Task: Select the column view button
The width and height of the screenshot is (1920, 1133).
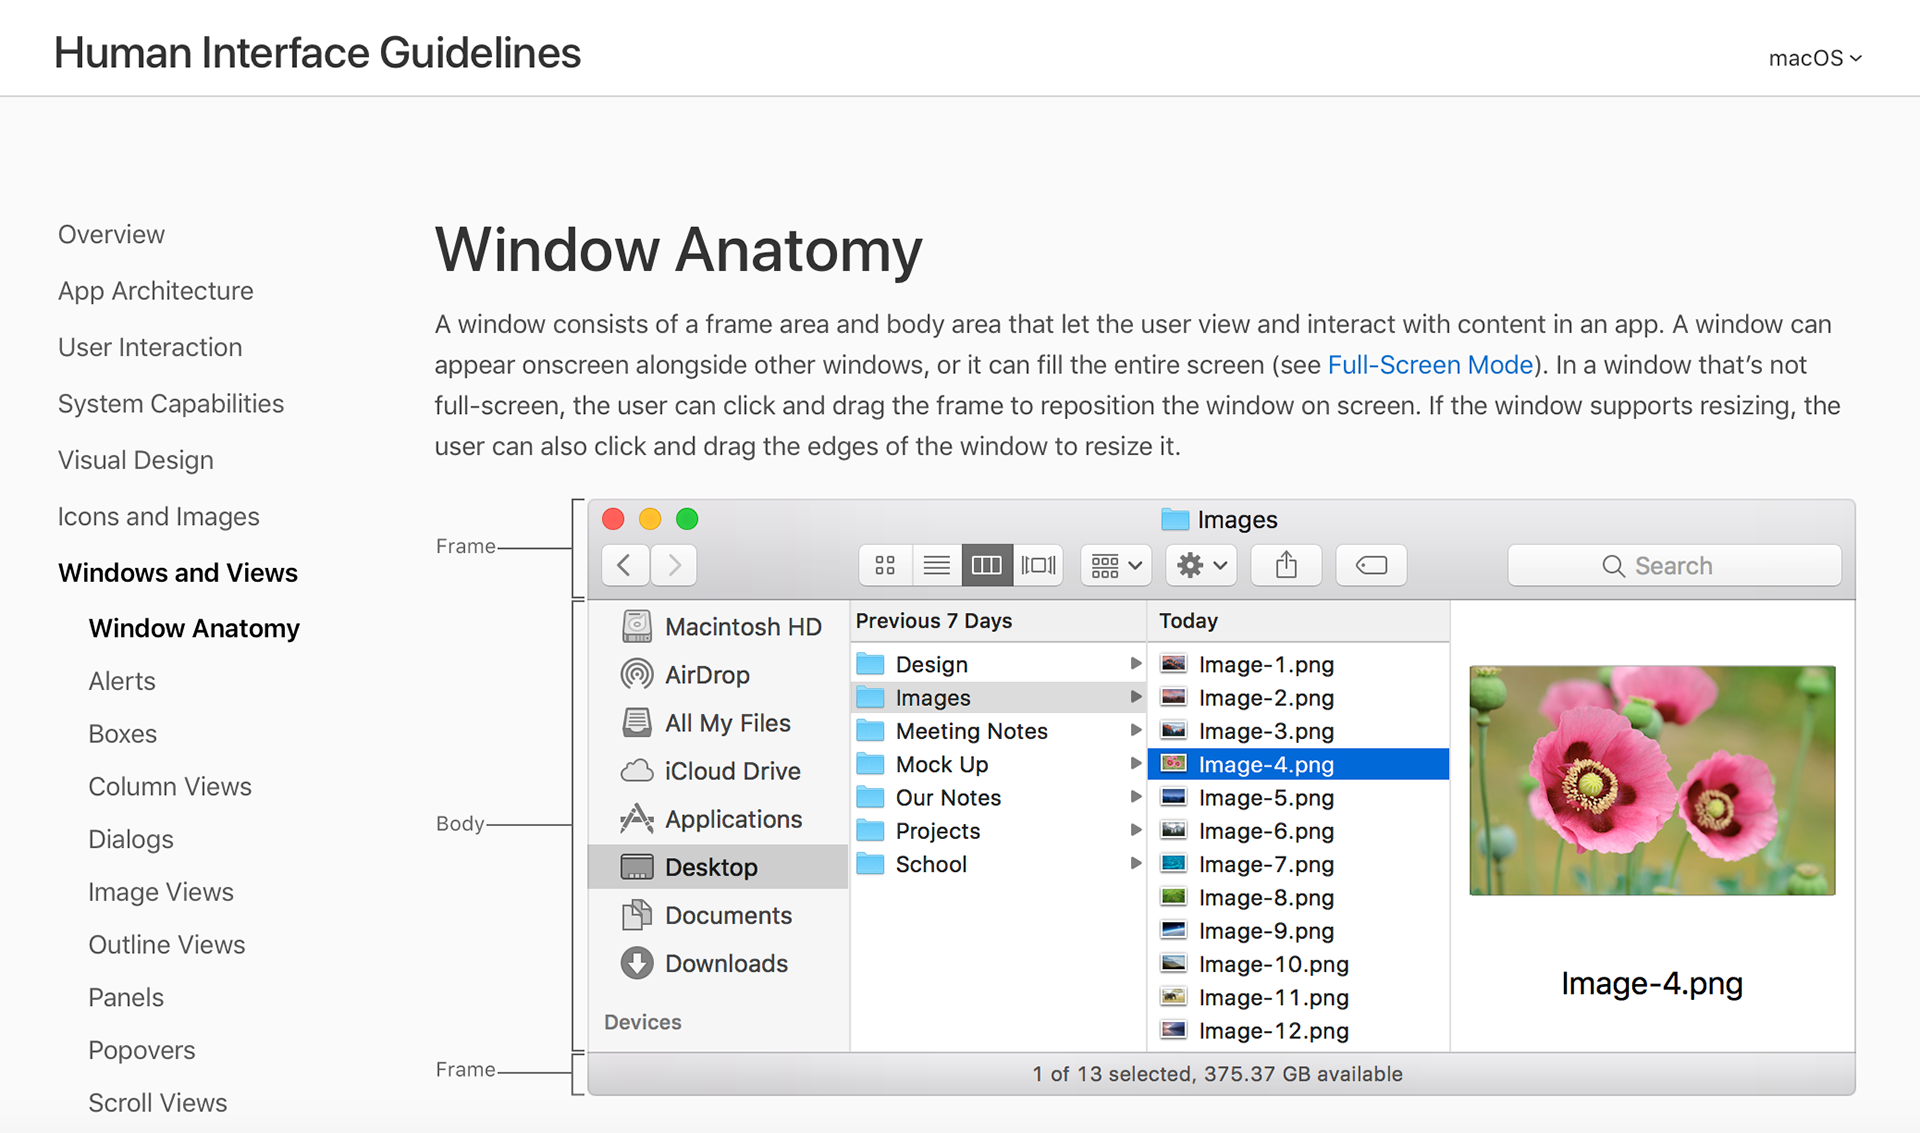Action: tap(987, 565)
